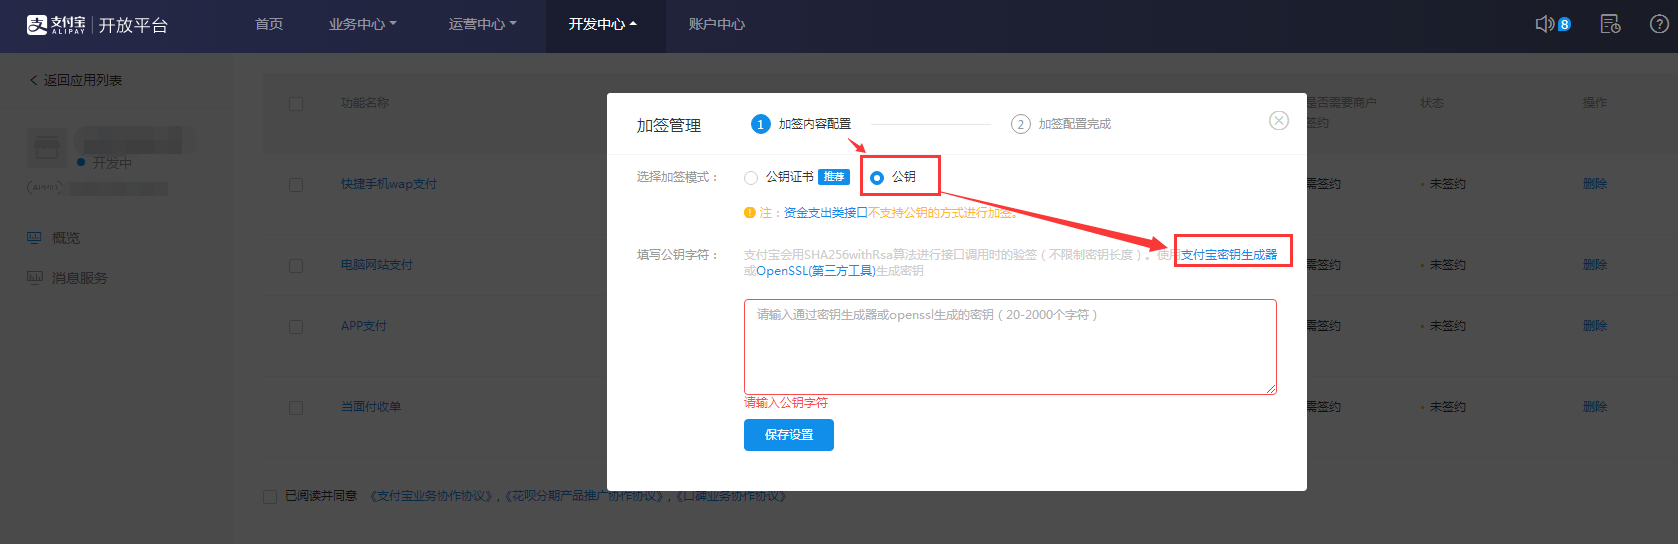
Task: Click the 消息服务 icon in sidebar
Action: (x=35, y=278)
